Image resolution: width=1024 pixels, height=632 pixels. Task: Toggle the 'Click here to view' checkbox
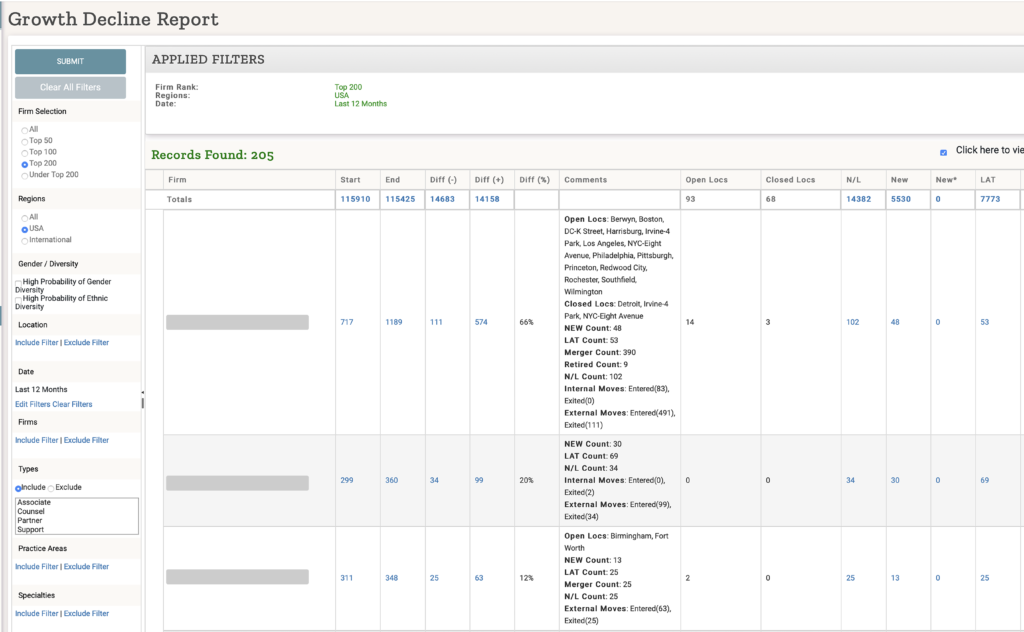click(943, 152)
